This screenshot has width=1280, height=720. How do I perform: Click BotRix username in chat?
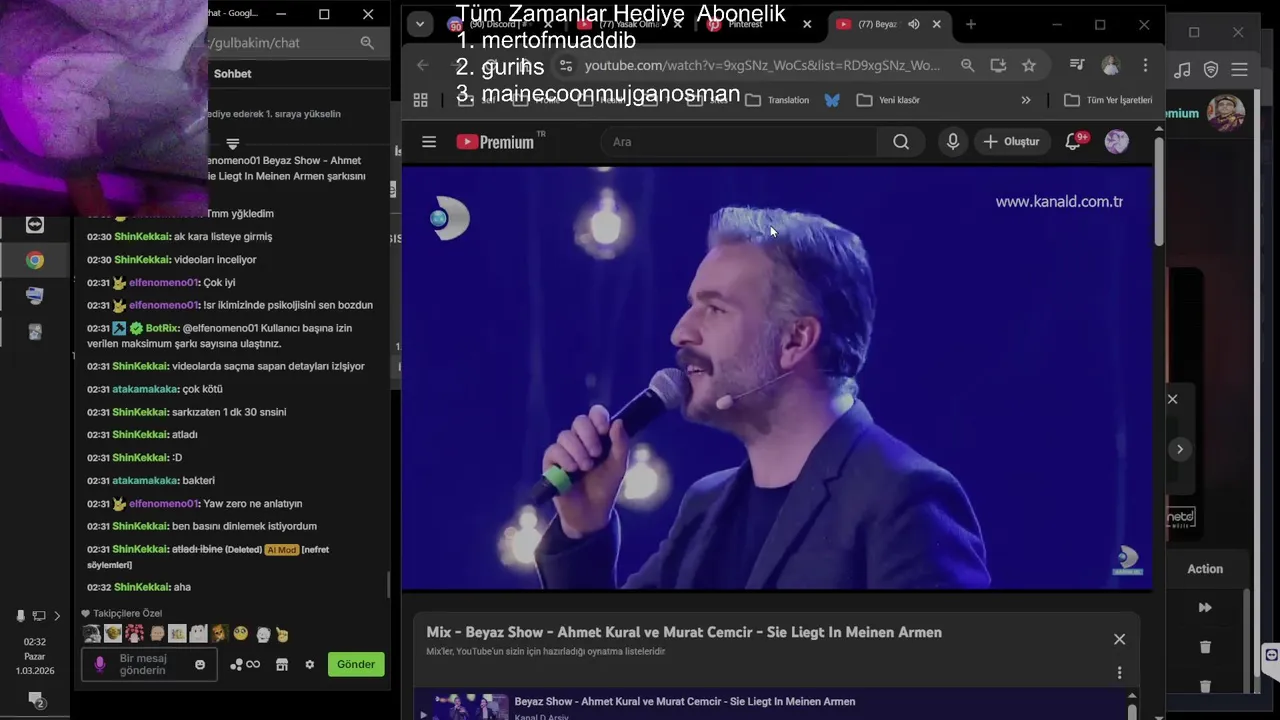[162, 328]
